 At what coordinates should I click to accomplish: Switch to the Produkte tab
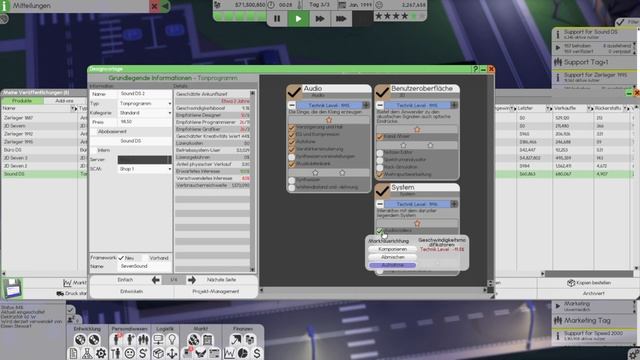tap(22, 101)
